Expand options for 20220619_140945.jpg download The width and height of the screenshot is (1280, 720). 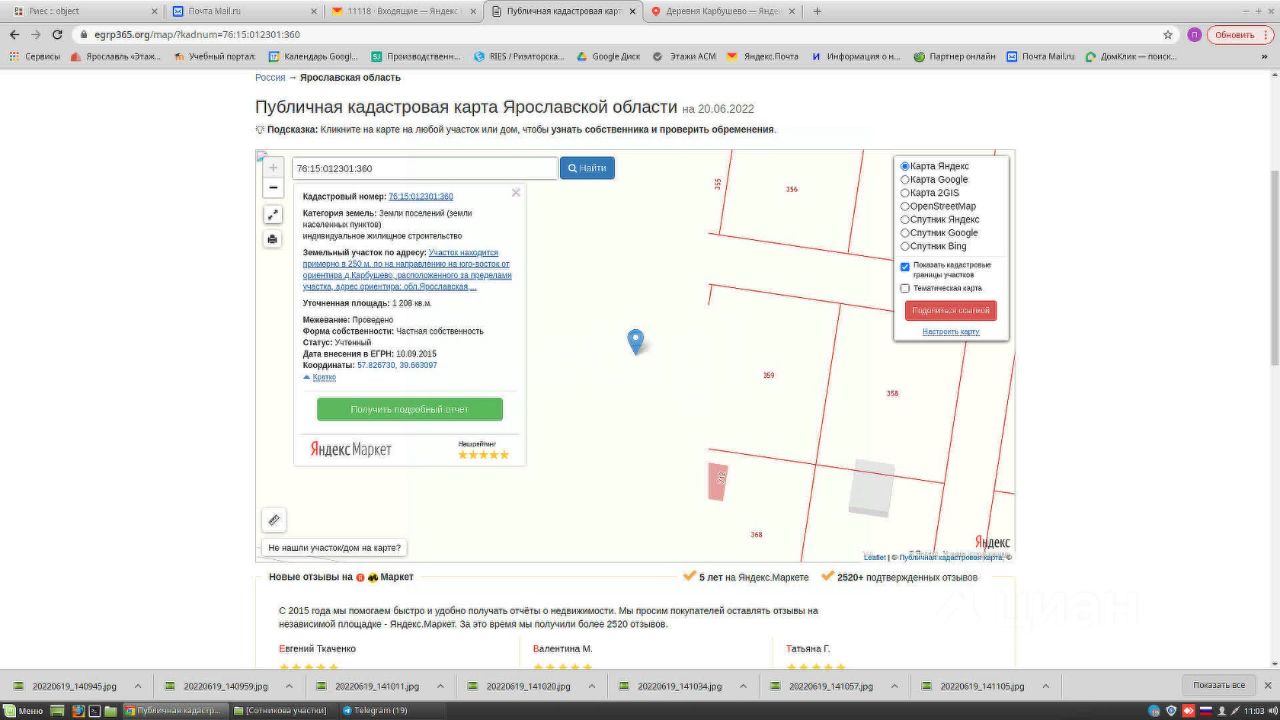tap(138, 686)
